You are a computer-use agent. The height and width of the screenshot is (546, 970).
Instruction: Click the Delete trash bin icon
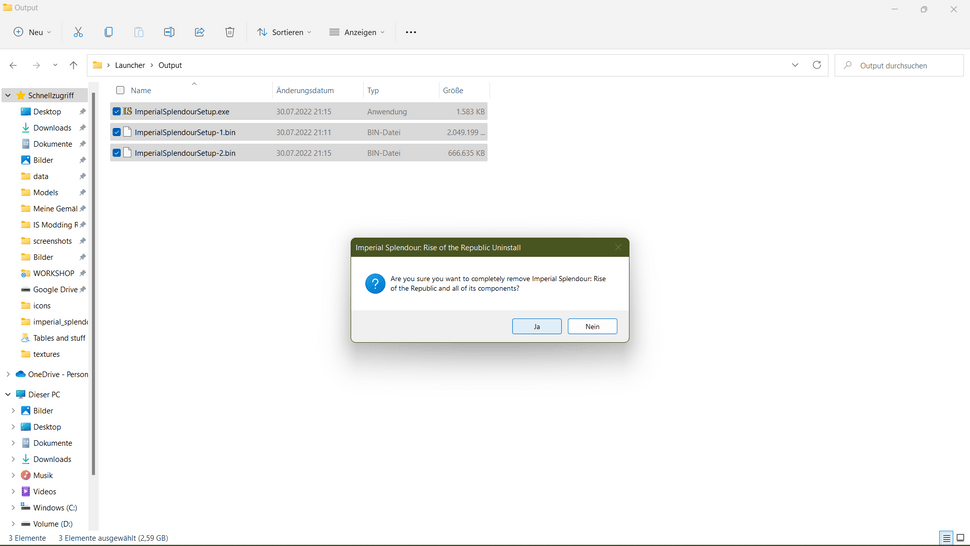pos(229,32)
